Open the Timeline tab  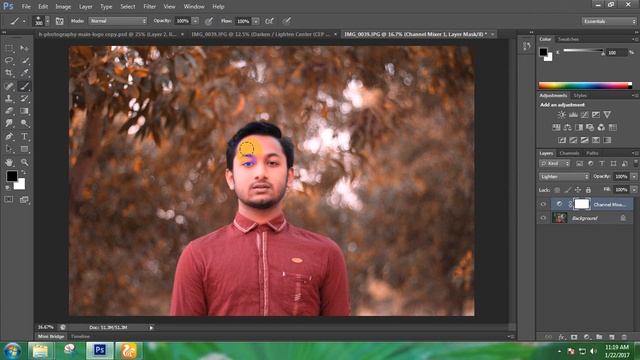point(80,336)
